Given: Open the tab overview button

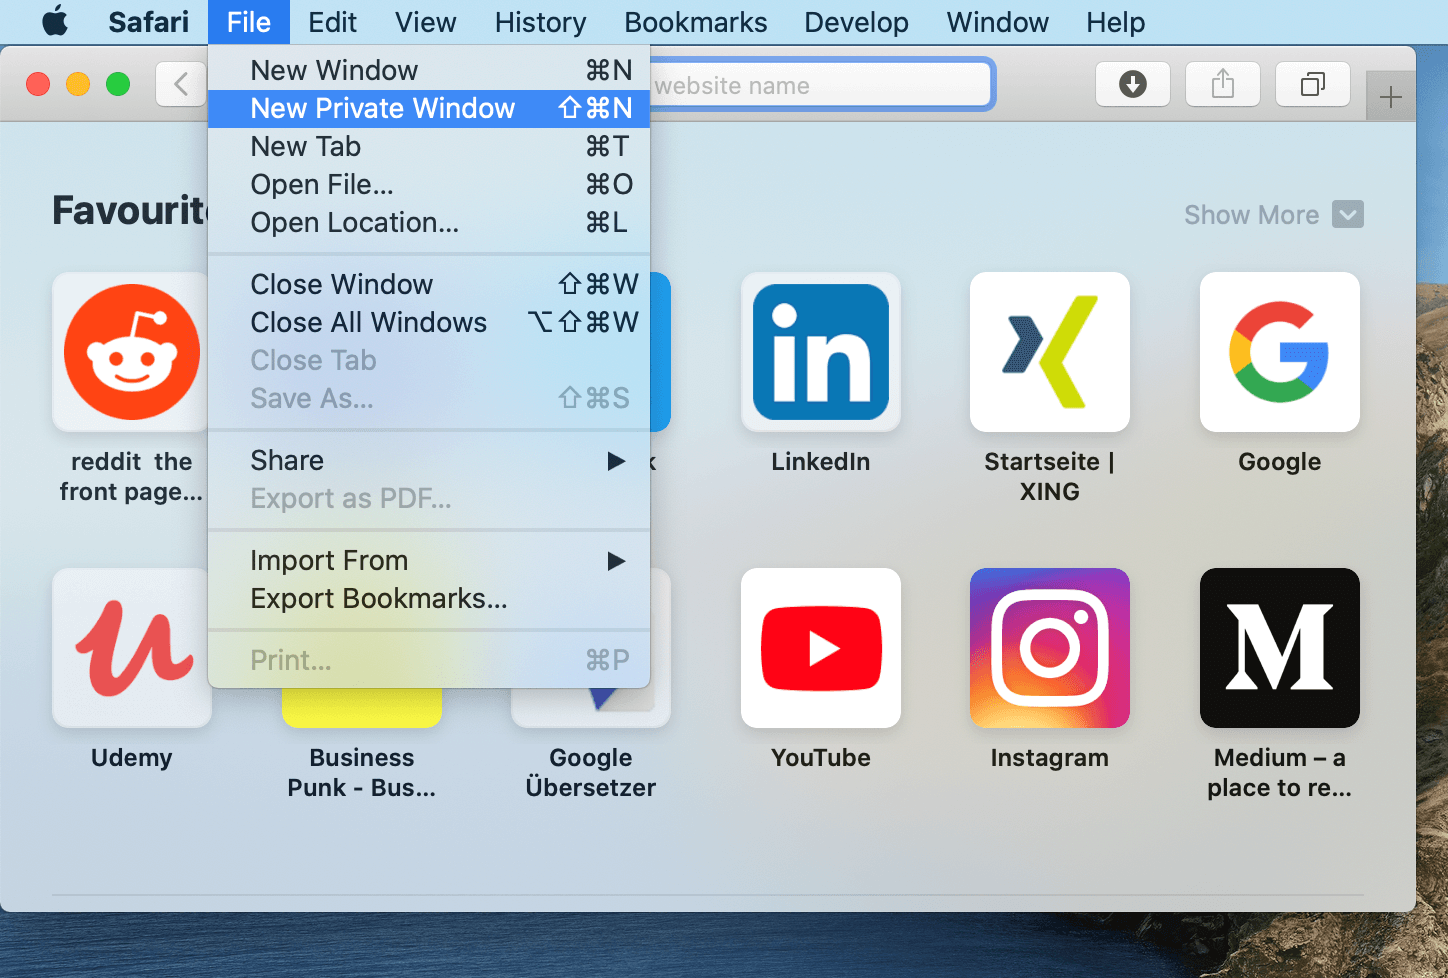Looking at the screenshot, I should tap(1312, 84).
